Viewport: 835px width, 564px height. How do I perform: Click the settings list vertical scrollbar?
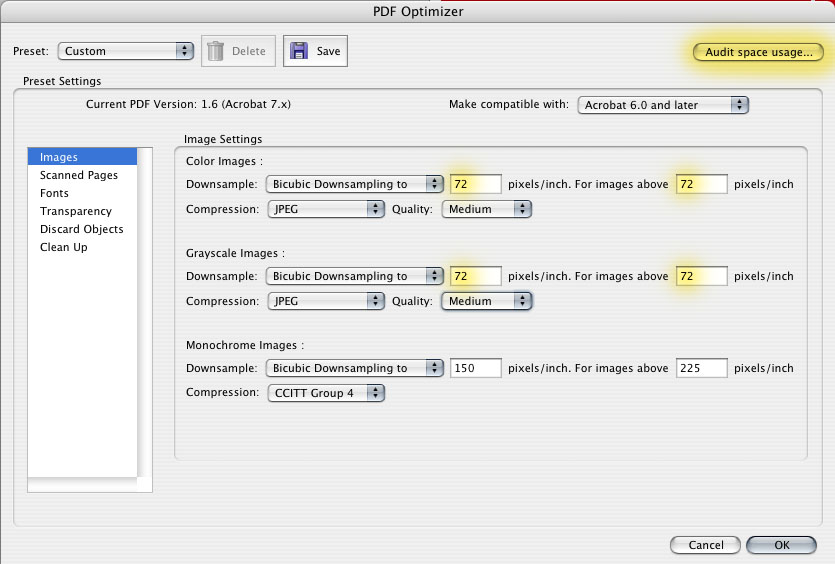point(145,313)
